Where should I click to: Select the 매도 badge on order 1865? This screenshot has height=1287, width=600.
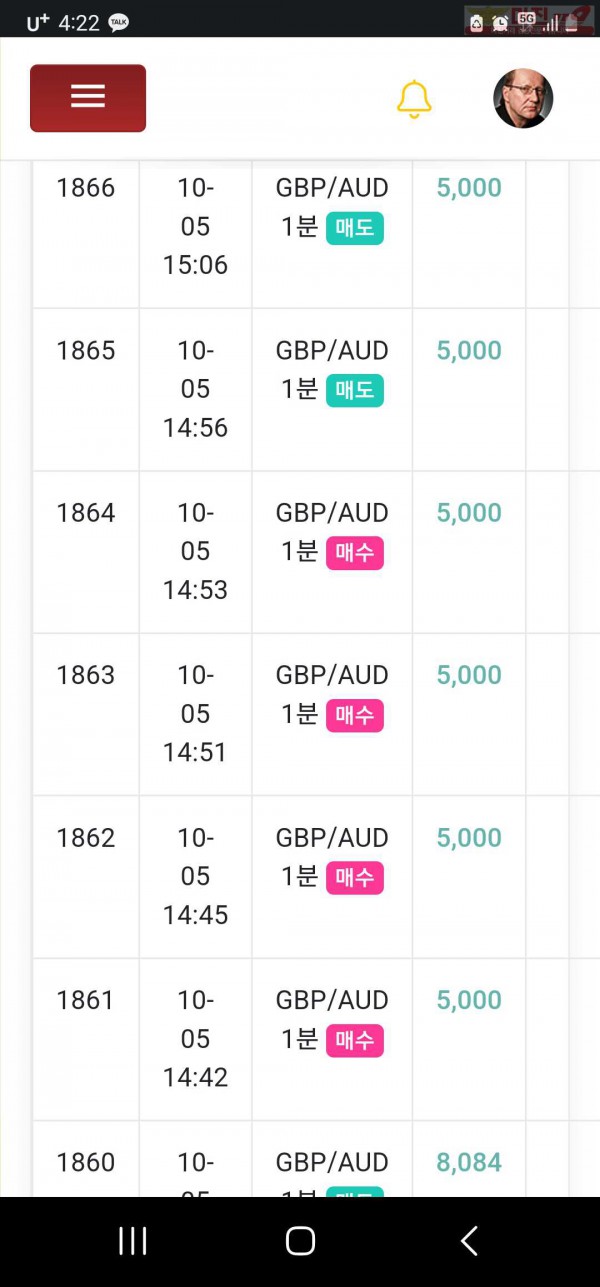tap(355, 390)
